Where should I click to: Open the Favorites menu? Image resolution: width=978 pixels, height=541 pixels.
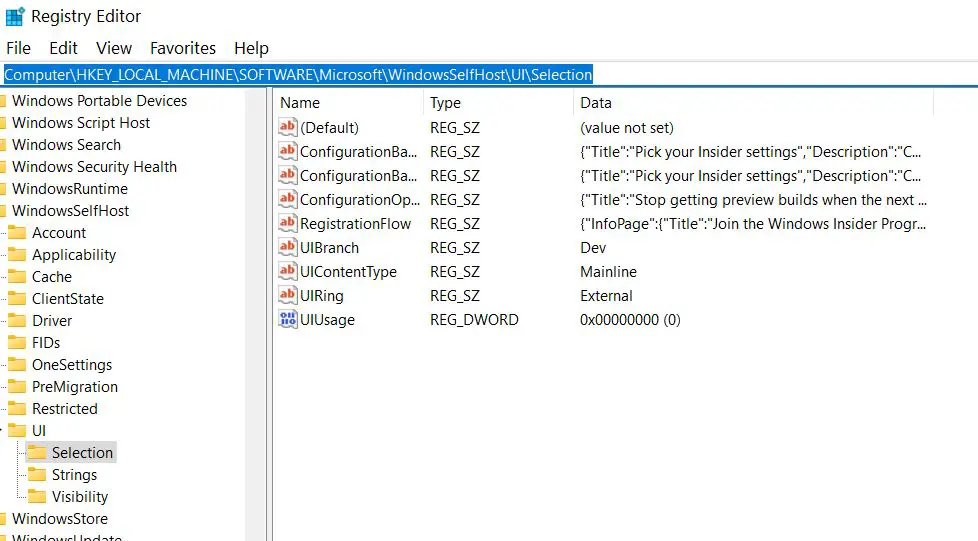tap(183, 48)
